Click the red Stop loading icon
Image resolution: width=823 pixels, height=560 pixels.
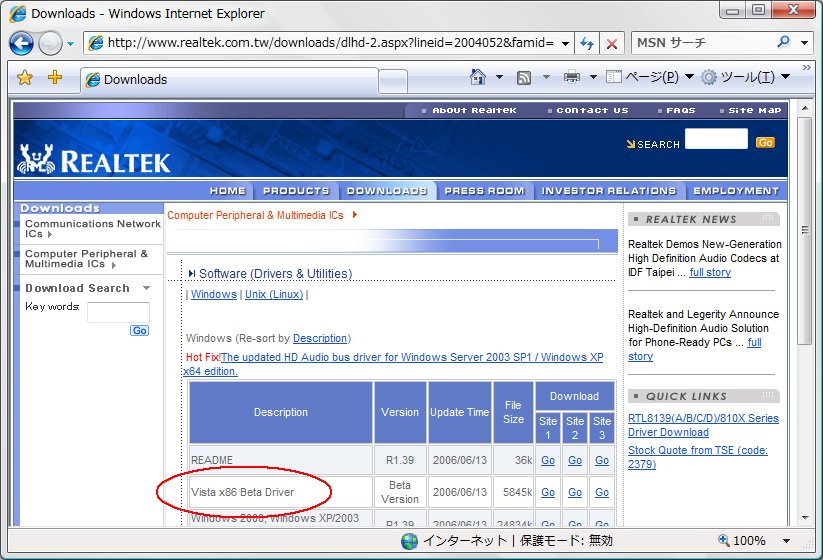[x=611, y=43]
